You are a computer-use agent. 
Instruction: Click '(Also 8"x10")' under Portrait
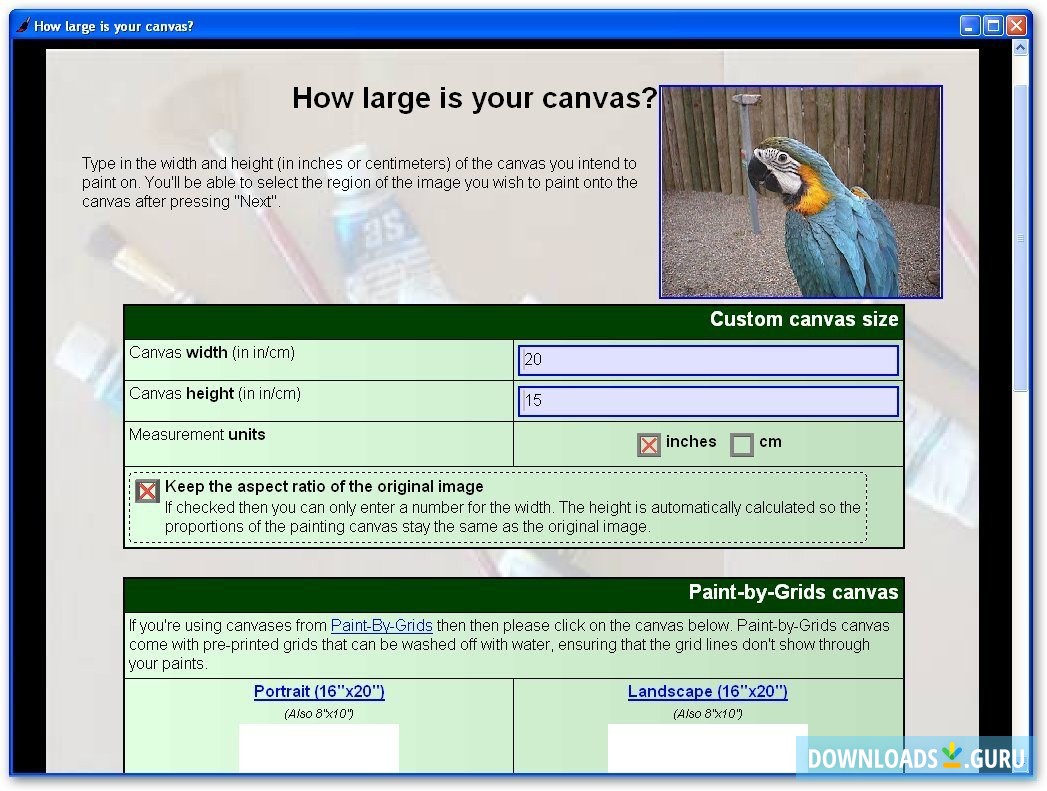point(319,714)
